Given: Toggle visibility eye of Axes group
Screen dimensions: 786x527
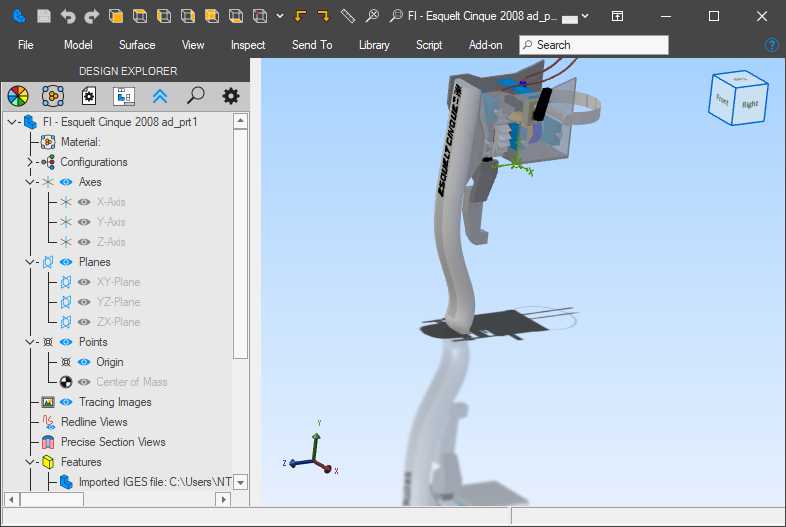Looking at the screenshot, I should [66, 182].
